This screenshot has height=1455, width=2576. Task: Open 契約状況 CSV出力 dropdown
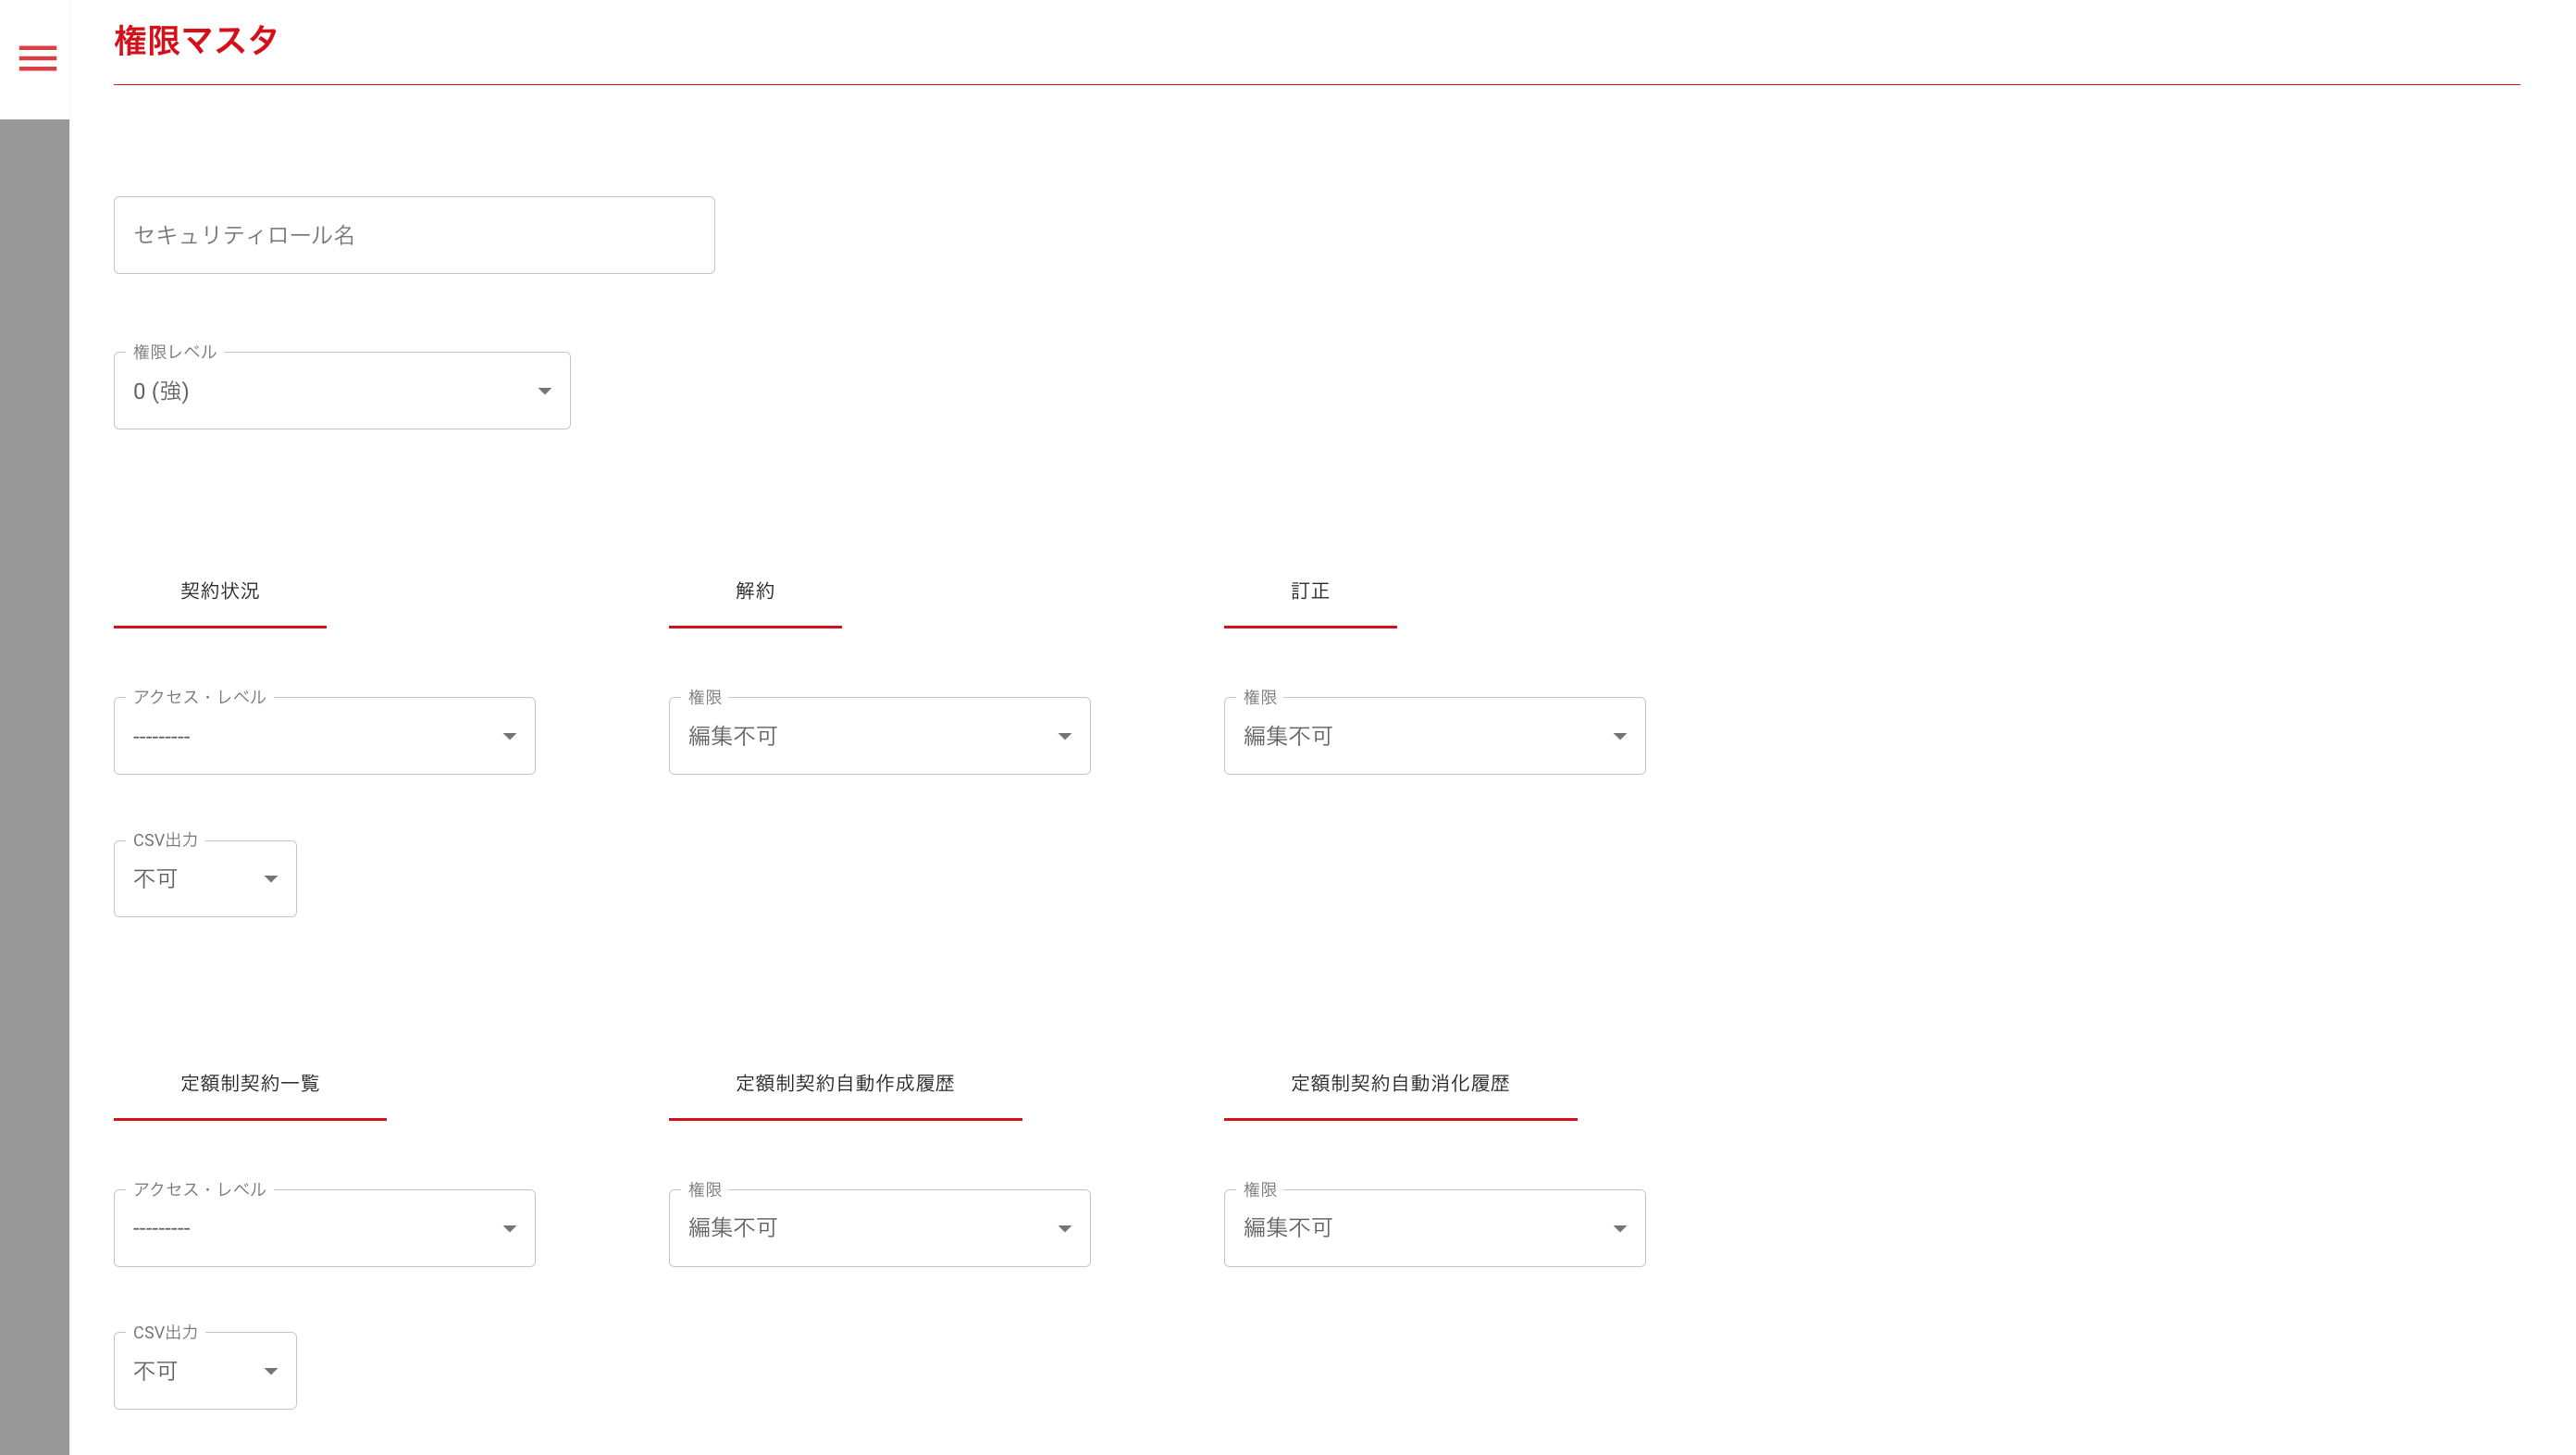[205, 879]
